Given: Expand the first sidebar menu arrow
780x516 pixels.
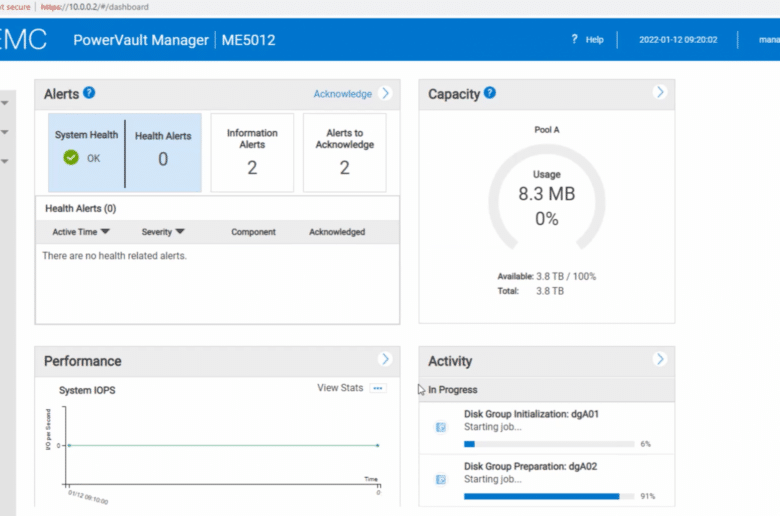Looking at the screenshot, I should click(x=4, y=103).
